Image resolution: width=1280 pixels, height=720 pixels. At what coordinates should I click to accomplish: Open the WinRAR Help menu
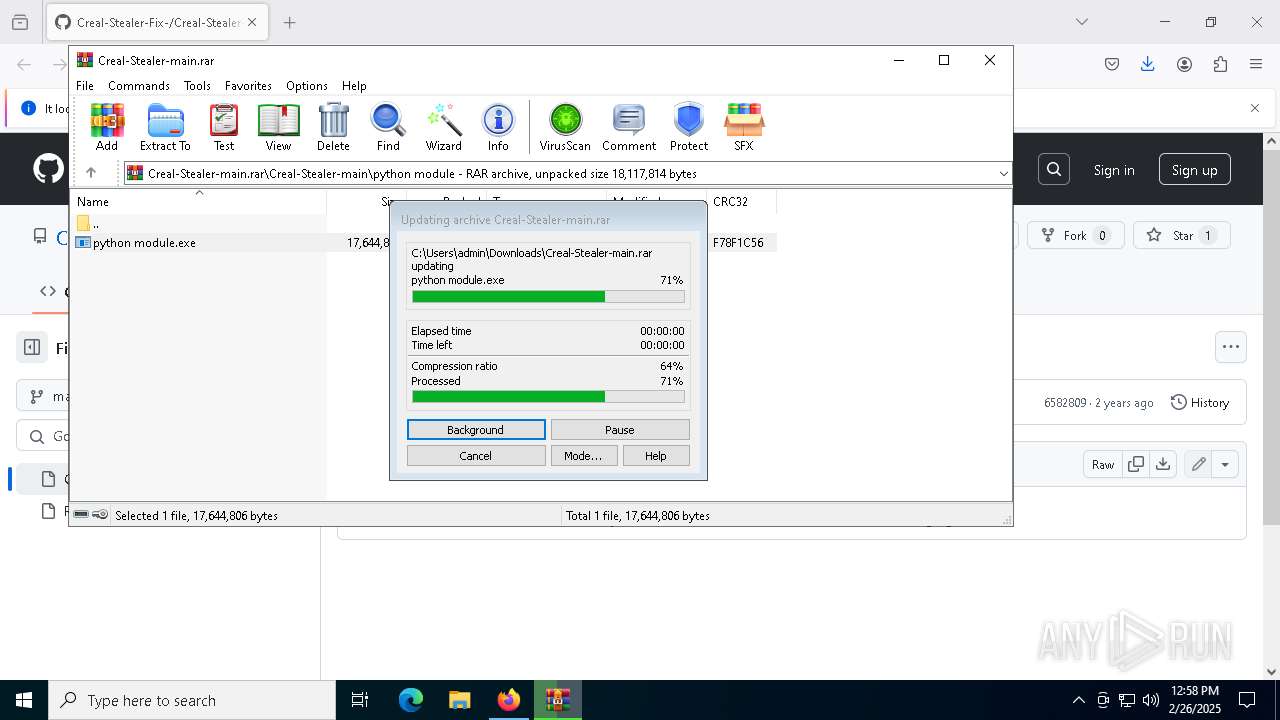pyautogui.click(x=354, y=86)
